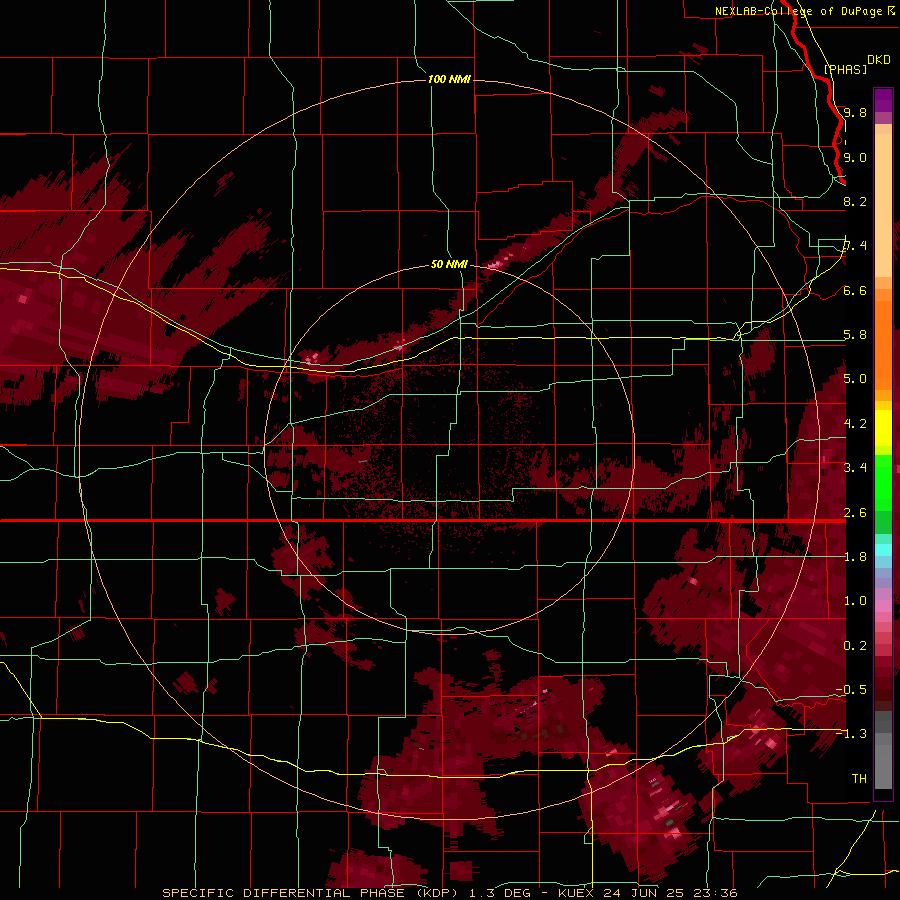Click the [PHAS] unit label
The height and width of the screenshot is (900, 900).
pyautogui.click(x=845, y=69)
